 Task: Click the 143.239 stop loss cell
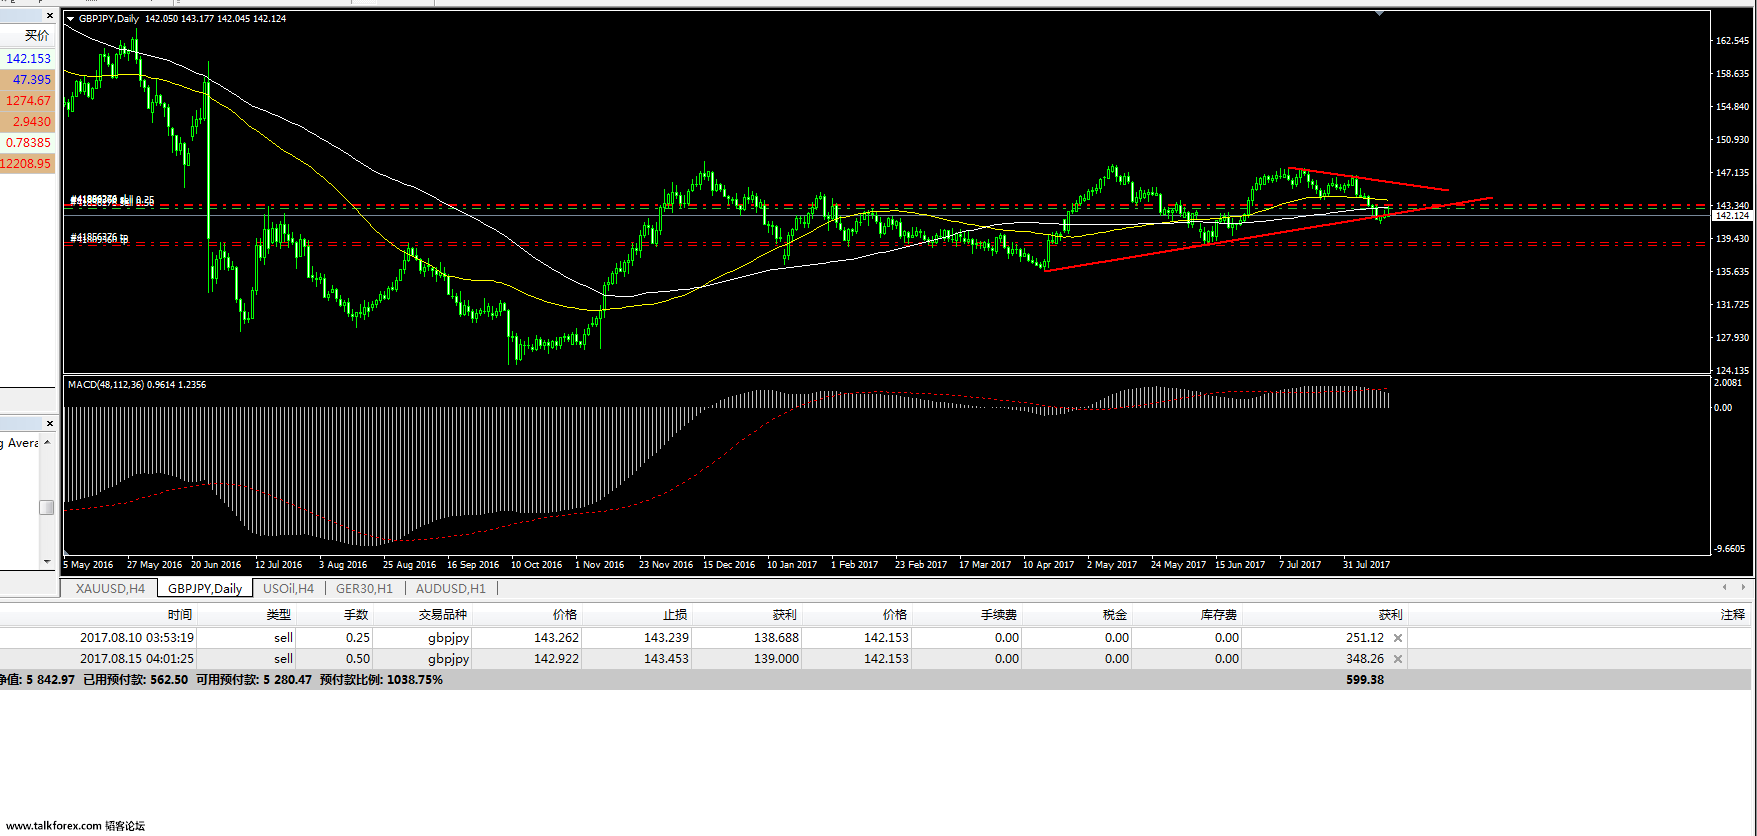tap(666, 638)
